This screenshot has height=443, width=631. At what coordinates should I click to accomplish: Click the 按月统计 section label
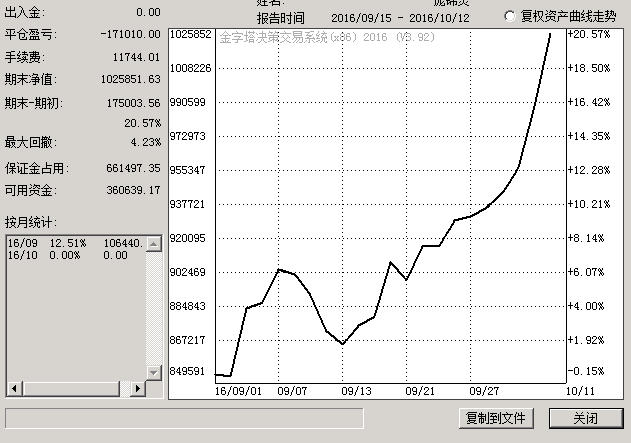pyautogui.click(x=31, y=221)
